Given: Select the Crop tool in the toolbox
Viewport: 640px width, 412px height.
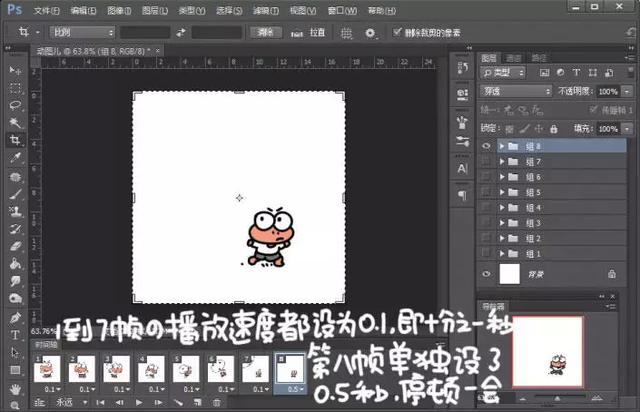Looking at the screenshot, I should coord(15,140).
